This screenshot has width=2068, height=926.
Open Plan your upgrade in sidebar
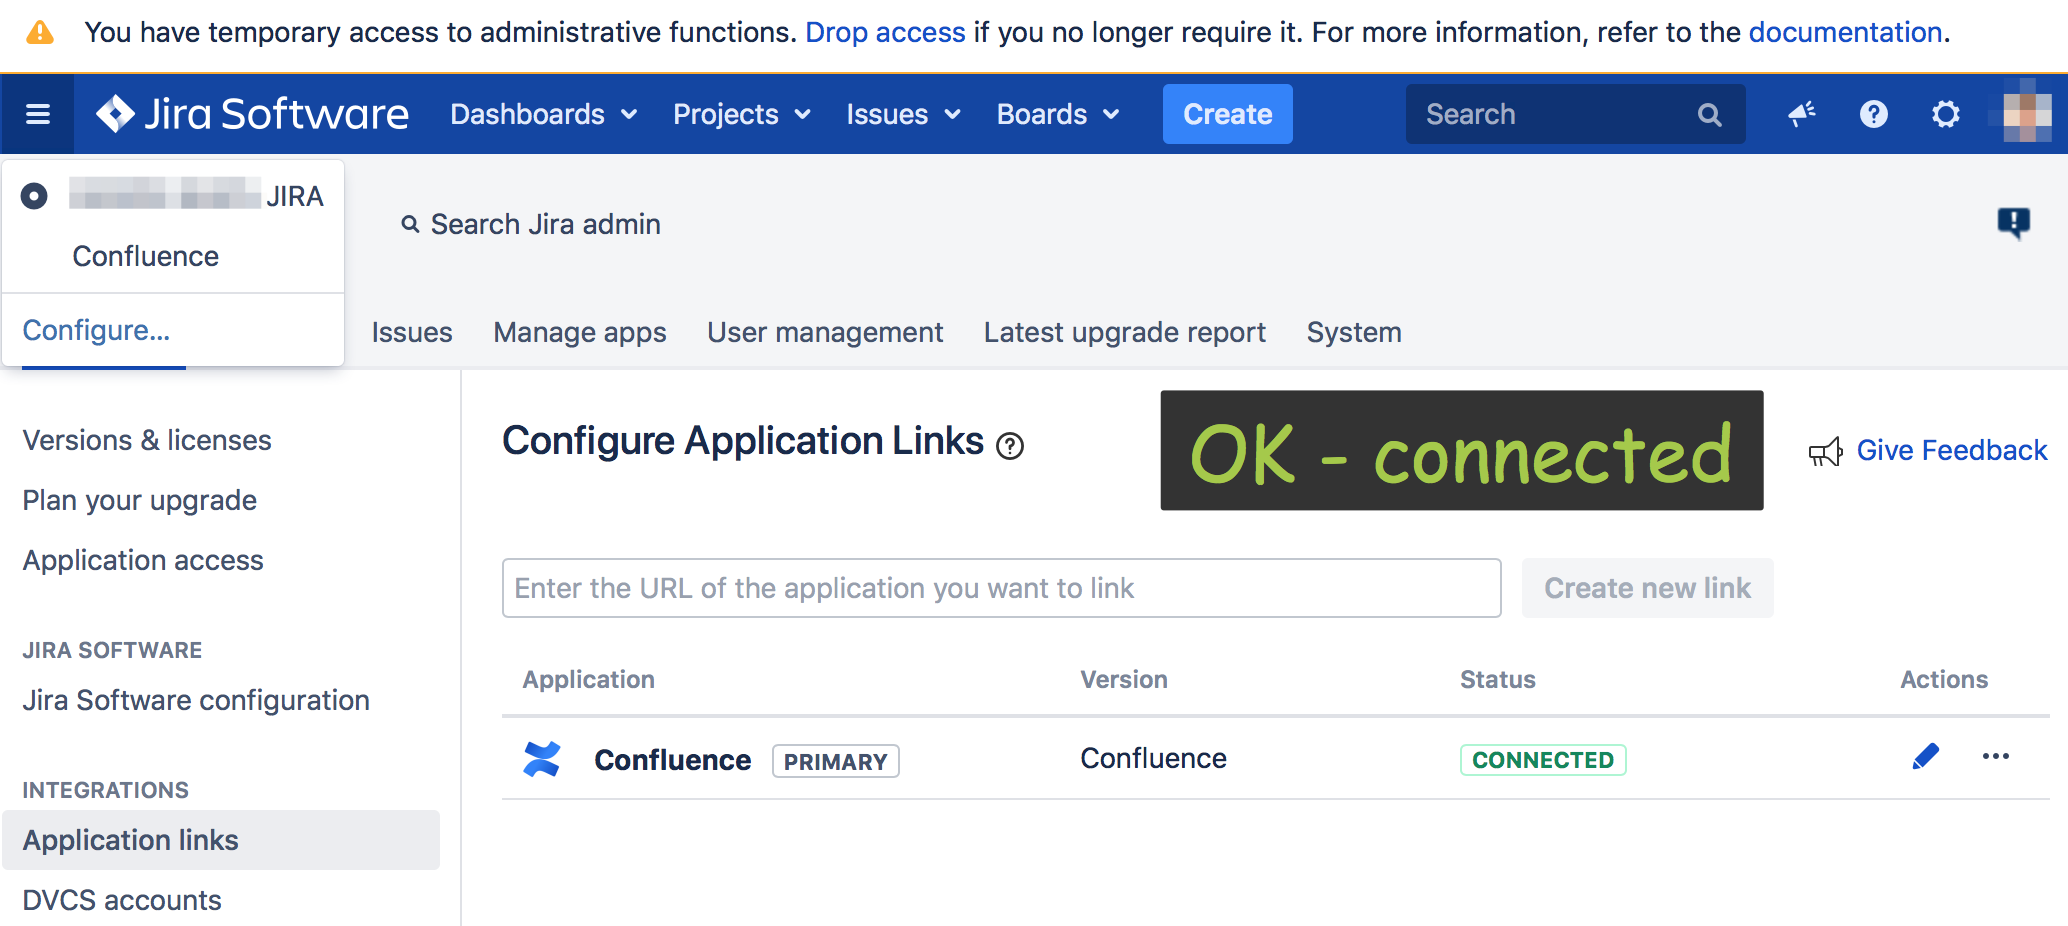point(140,500)
